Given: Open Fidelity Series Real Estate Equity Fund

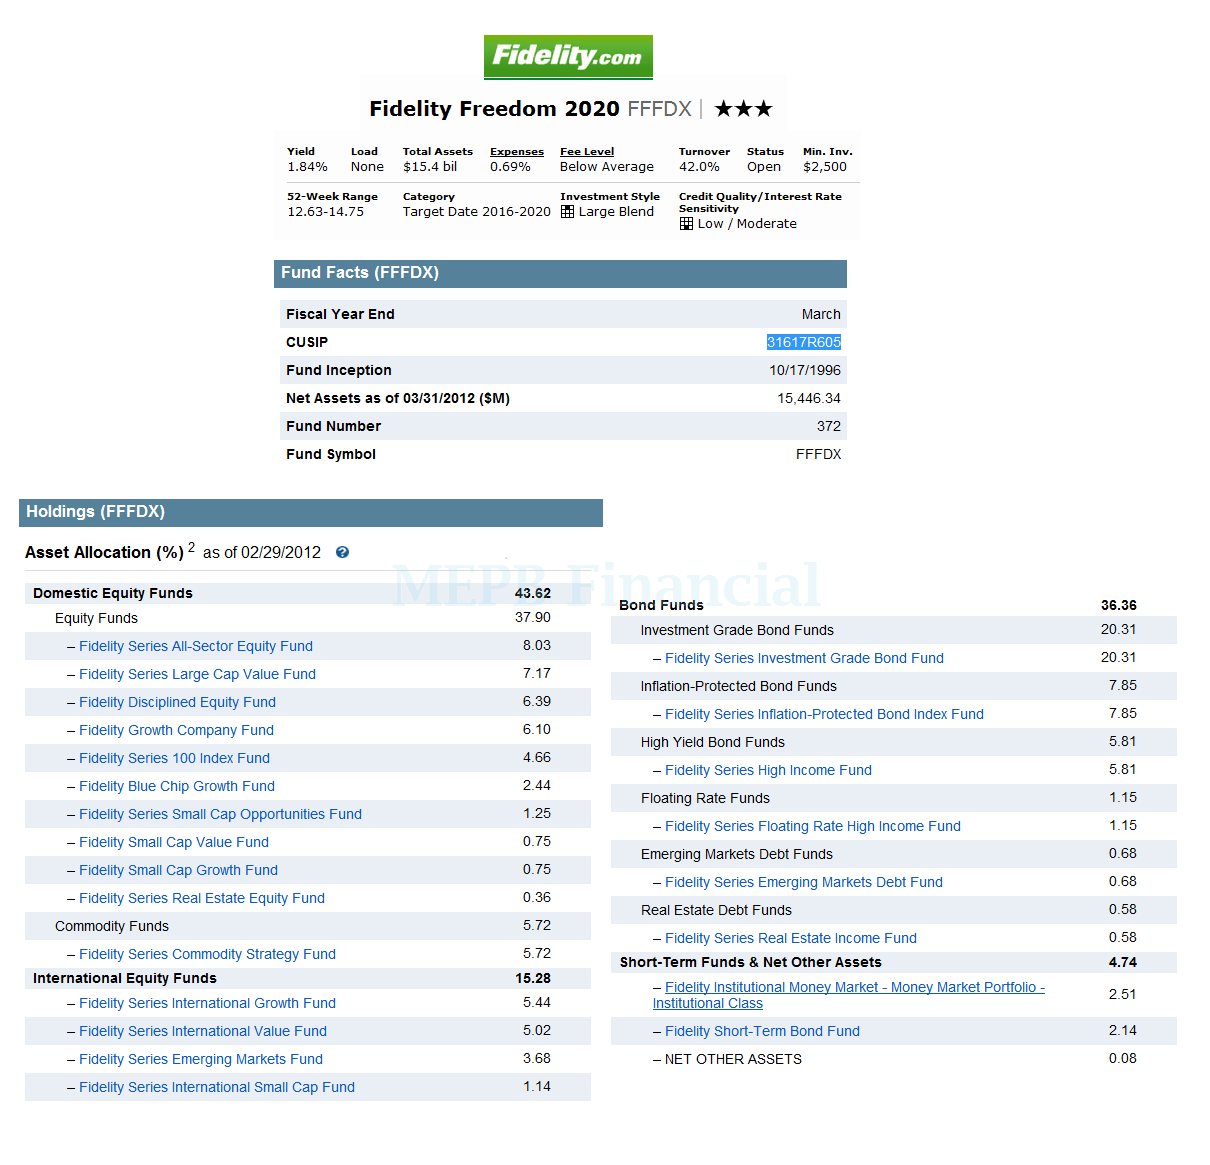Looking at the screenshot, I should (x=202, y=898).
